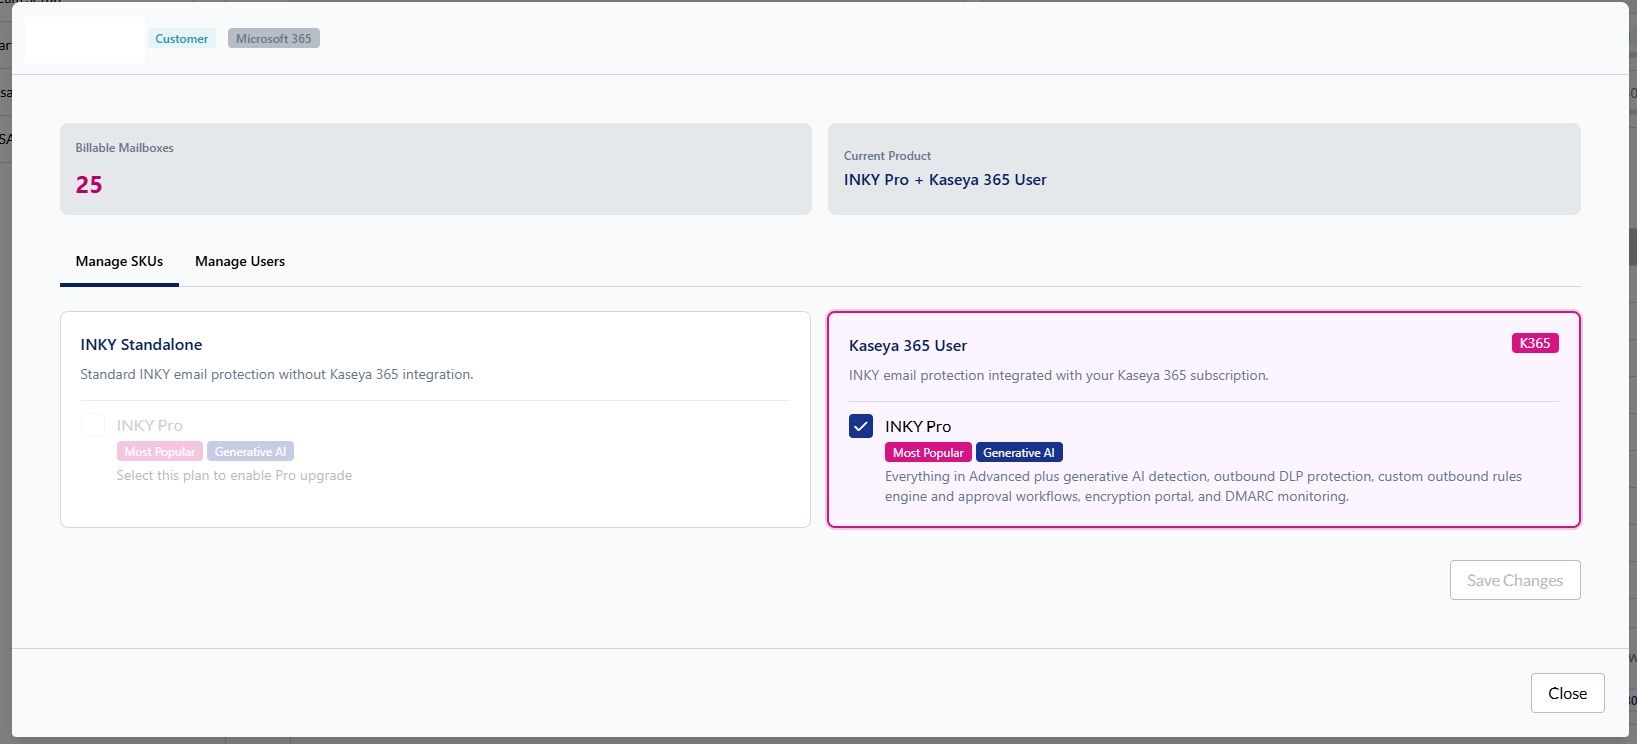Close the dialog with the Close button
Image resolution: width=1637 pixels, height=744 pixels.
click(x=1567, y=693)
